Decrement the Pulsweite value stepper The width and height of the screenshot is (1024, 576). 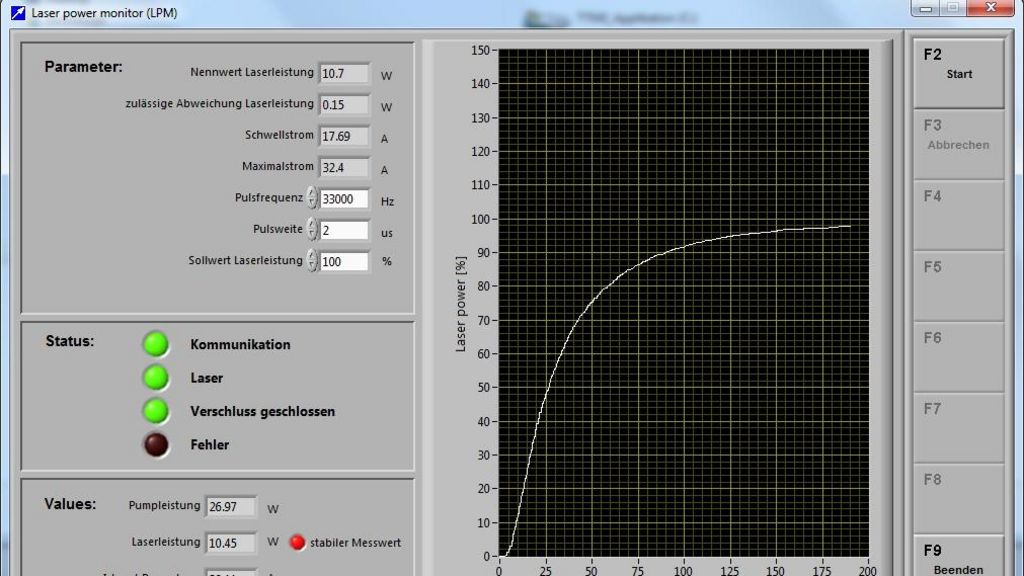tap(311, 233)
